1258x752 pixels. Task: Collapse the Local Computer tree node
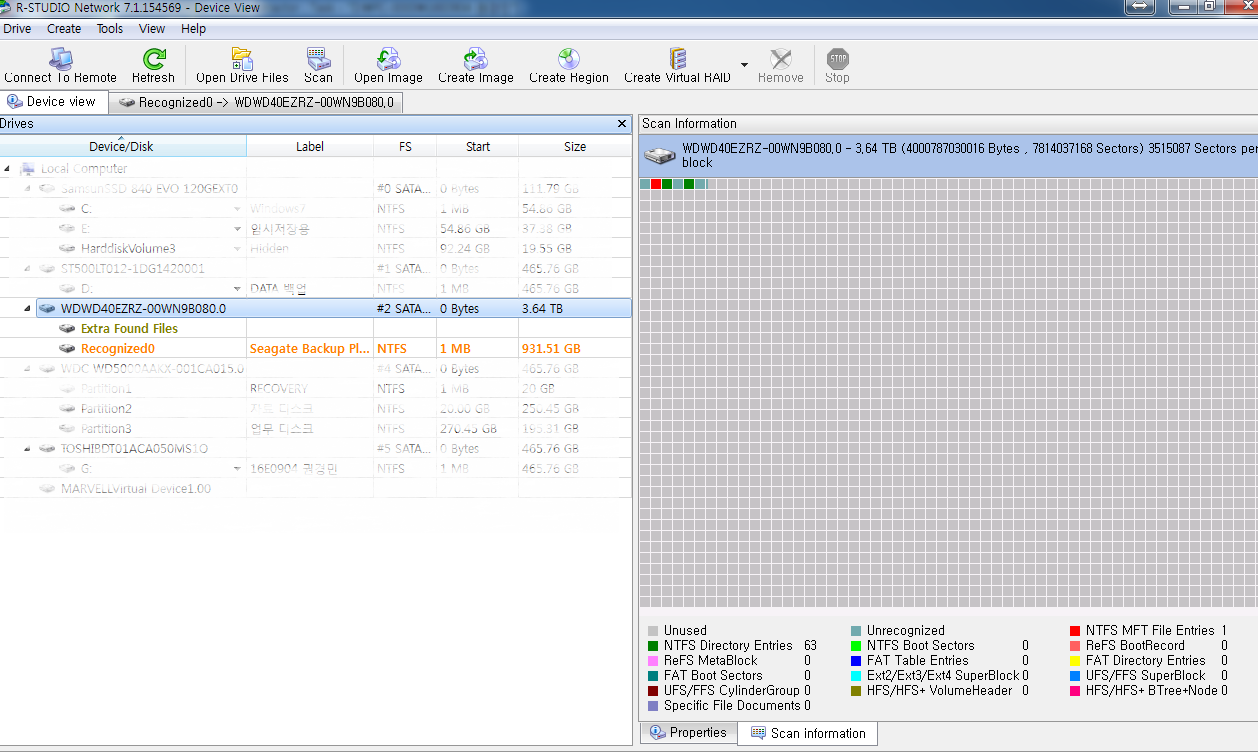pyautogui.click(x=7, y=169)
